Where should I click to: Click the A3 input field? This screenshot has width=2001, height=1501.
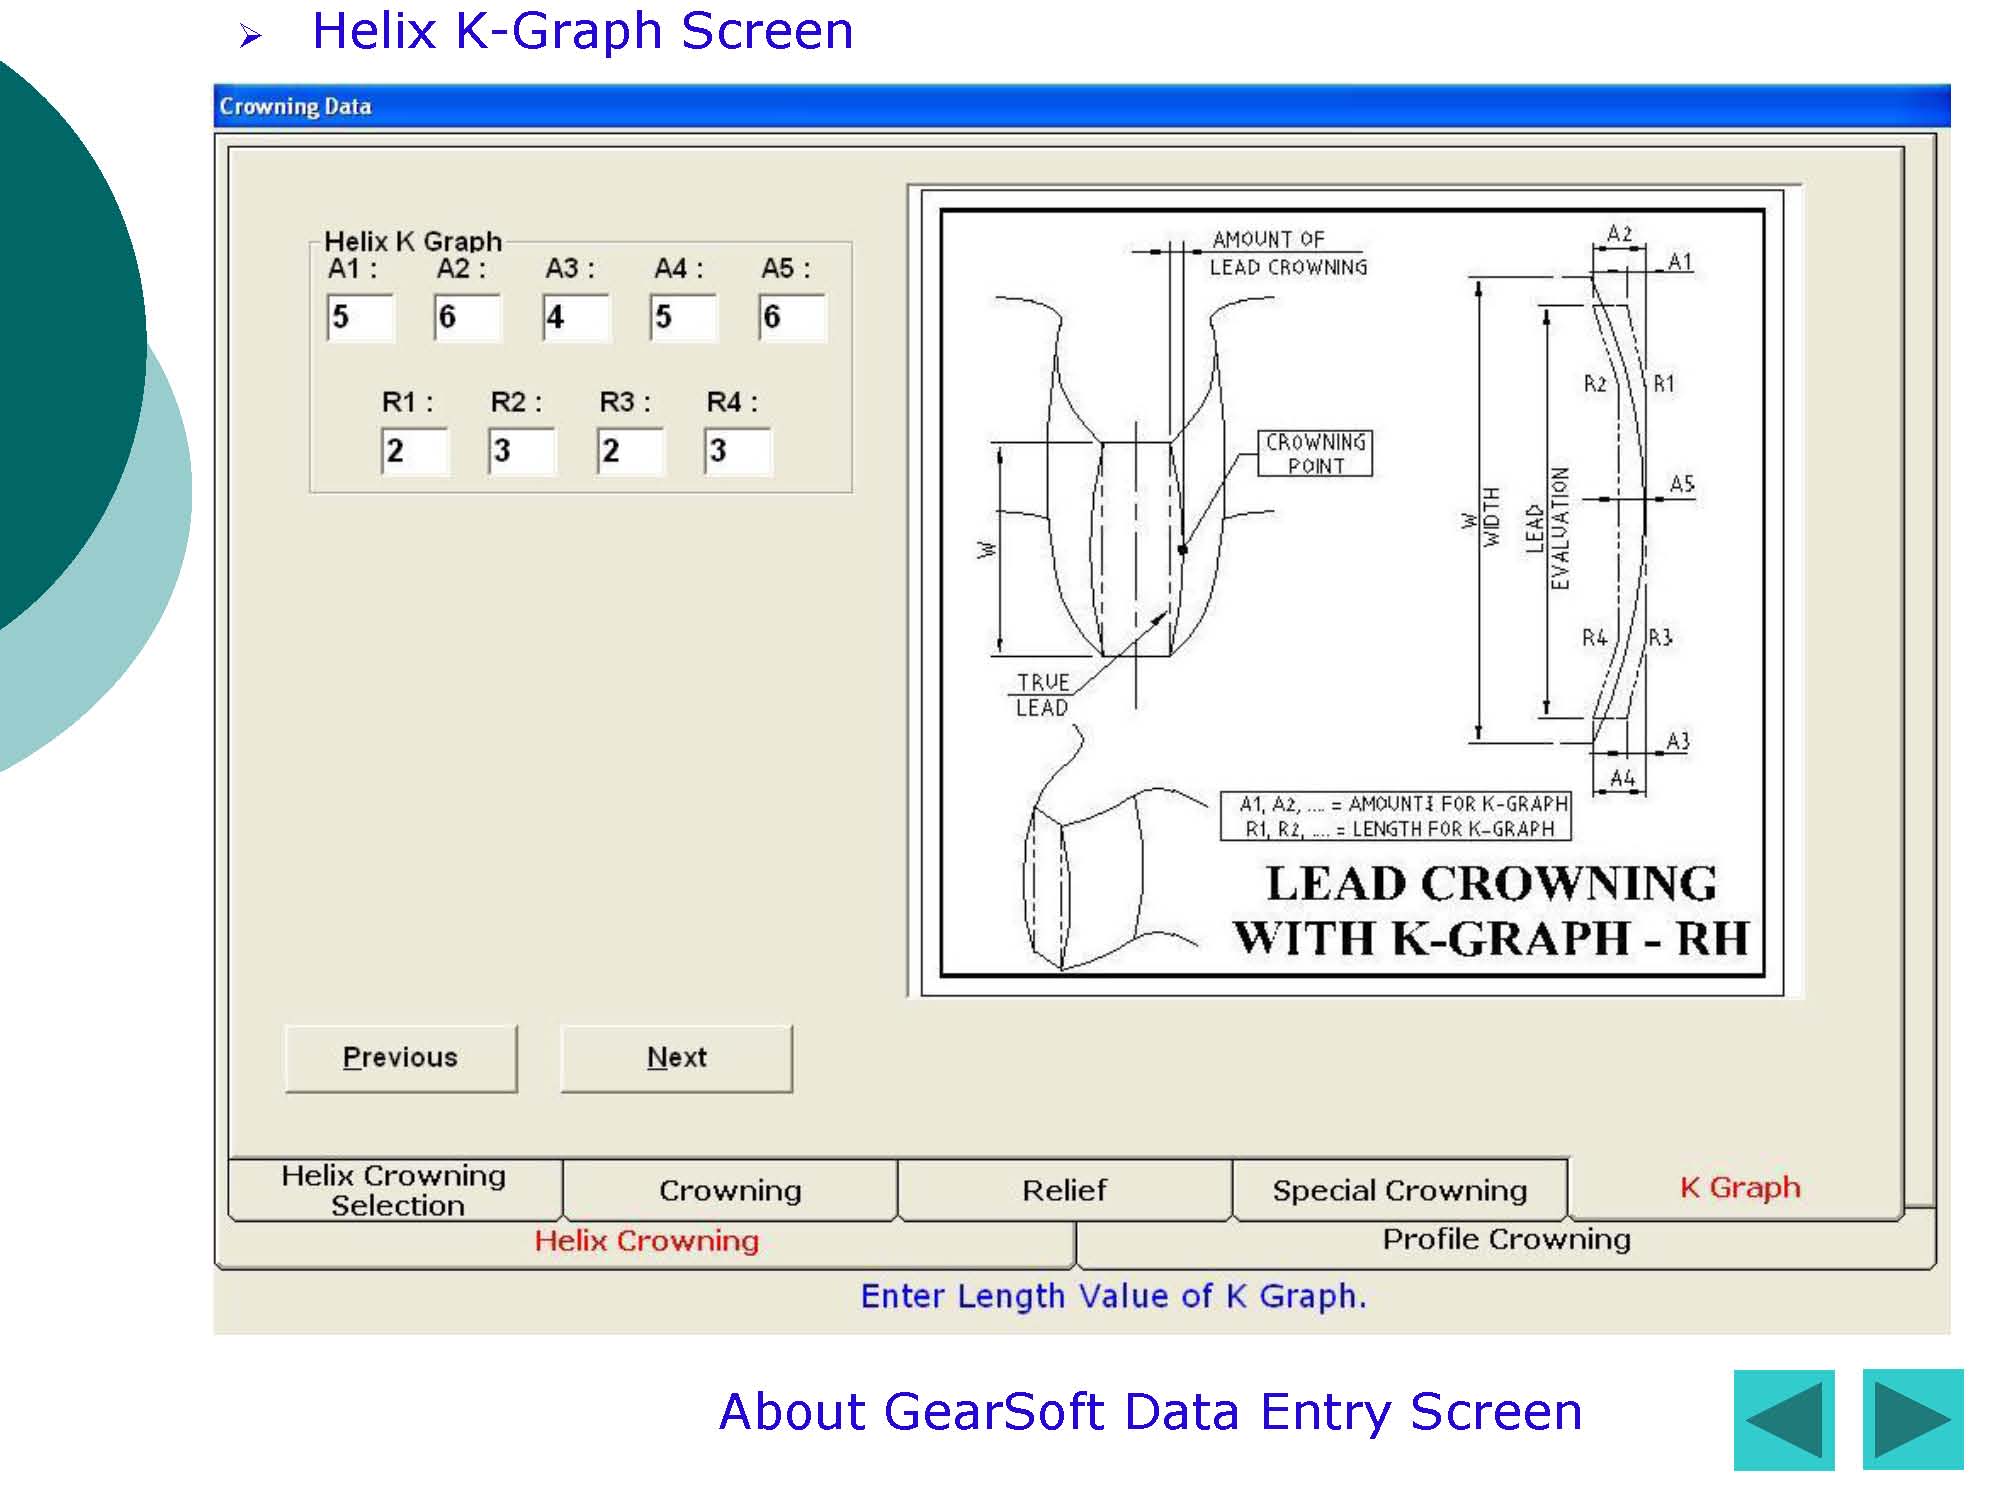(x=576, y=318)
